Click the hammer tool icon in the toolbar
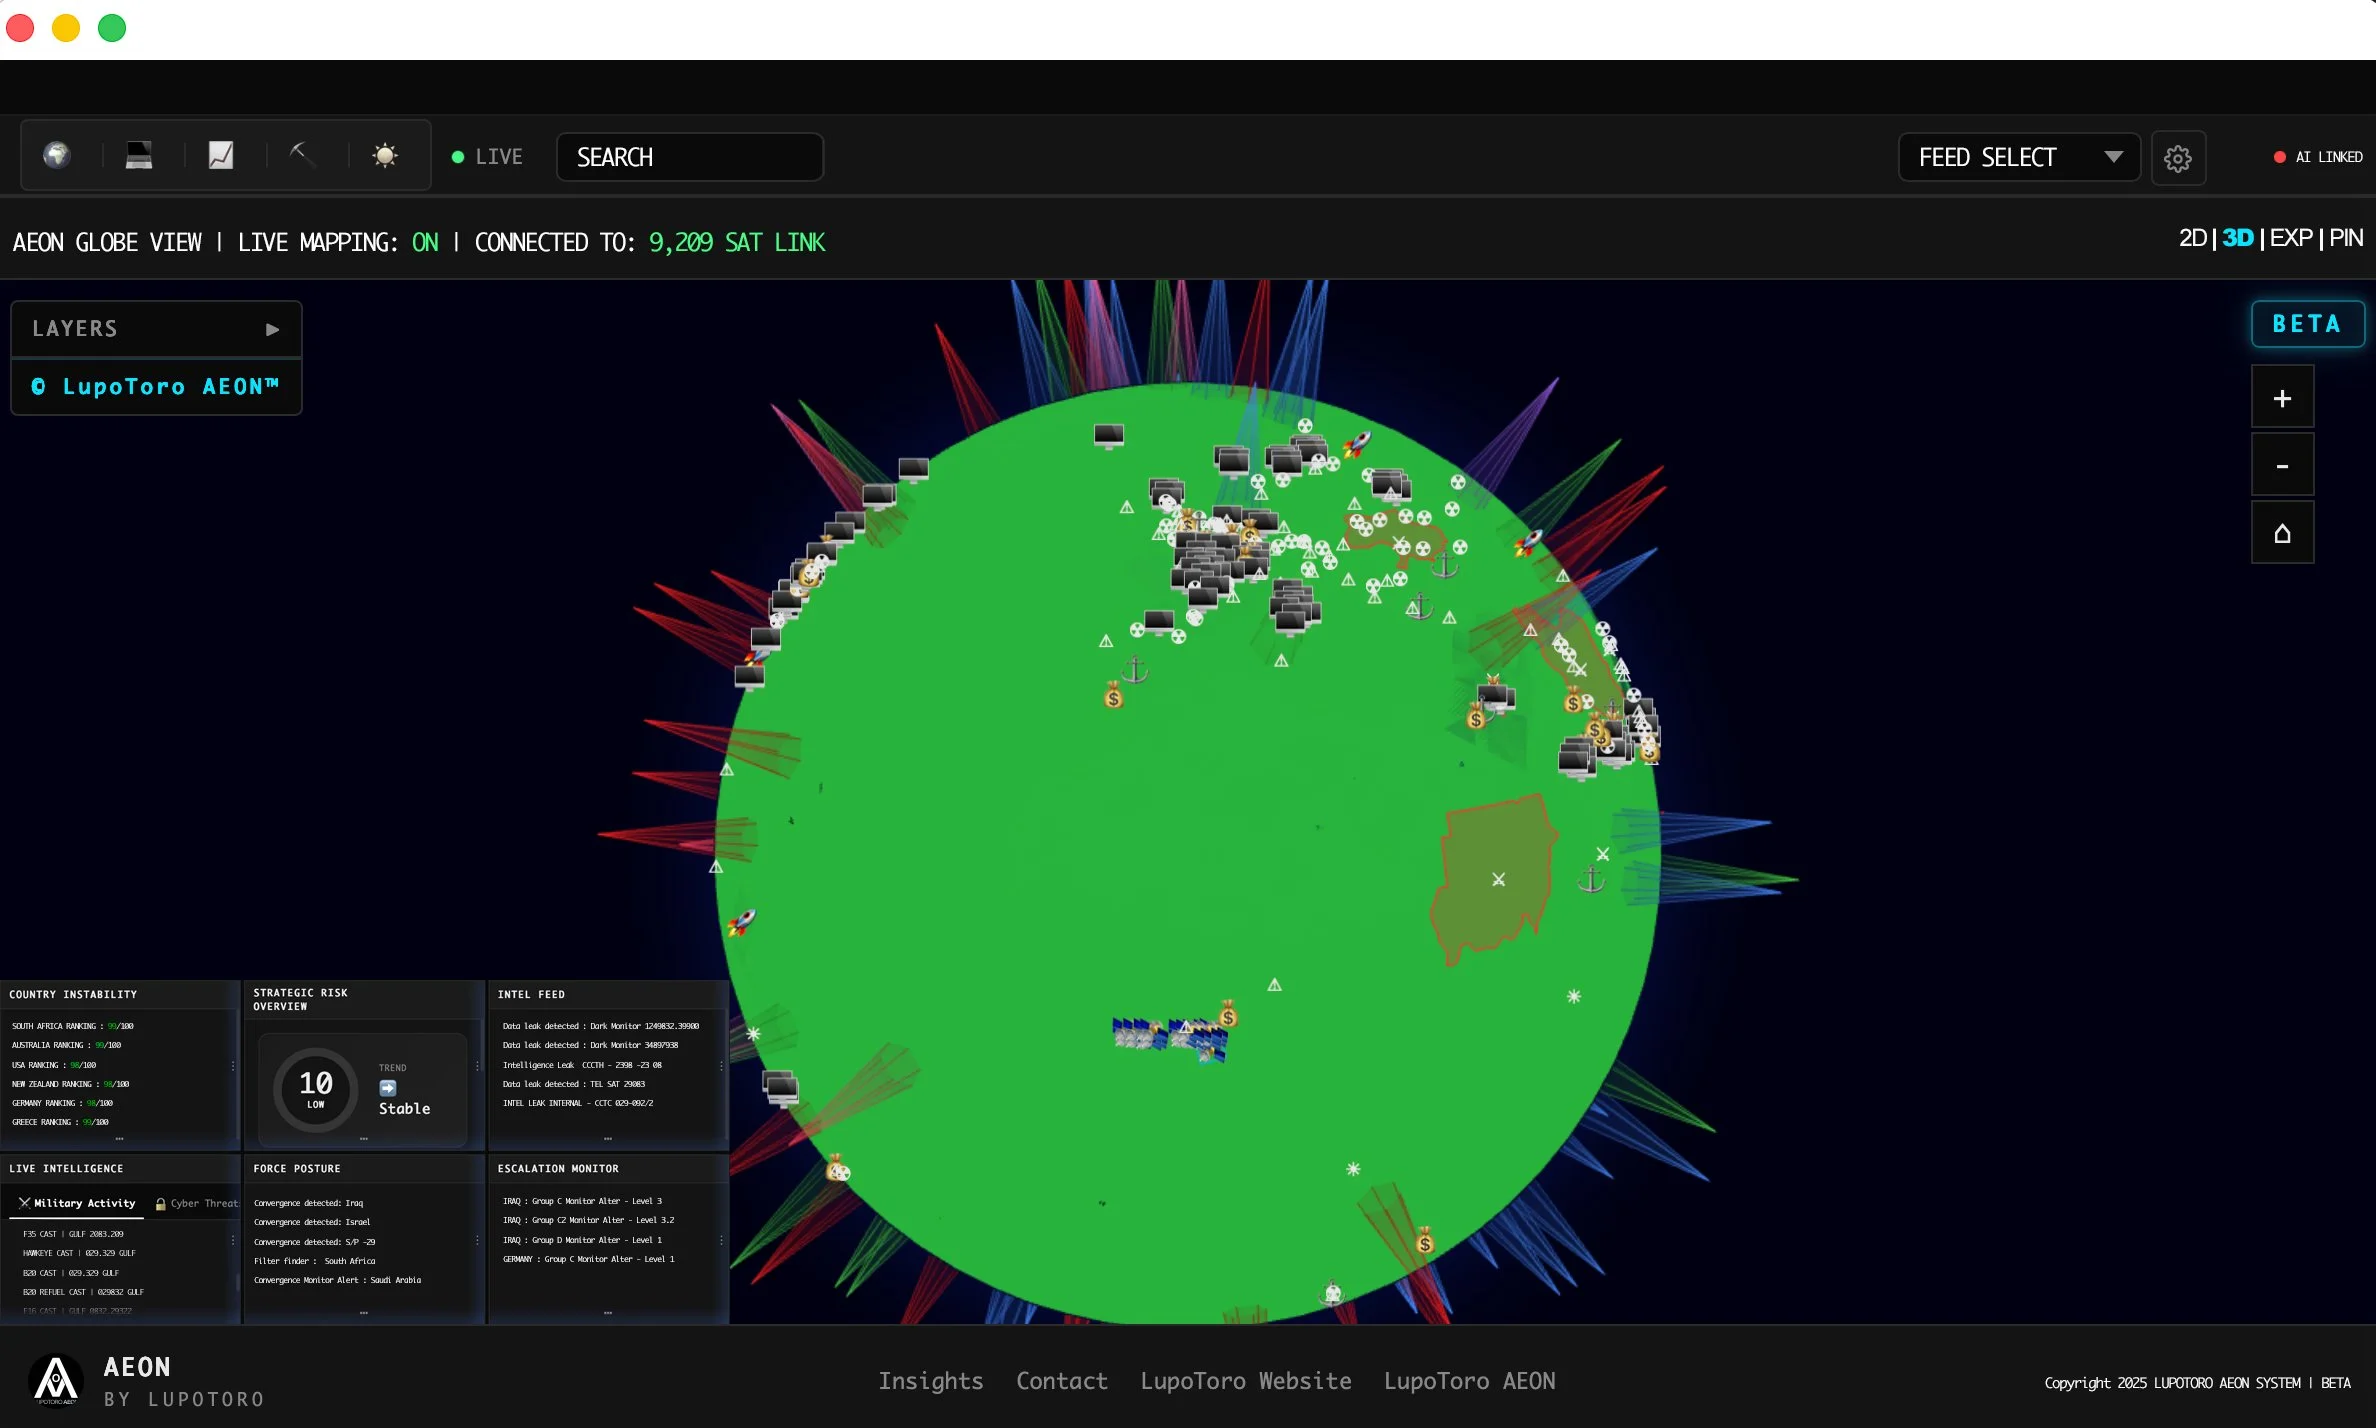Image resolution: width=2376 pixels, height=1428 pixels. click(303, 156)
